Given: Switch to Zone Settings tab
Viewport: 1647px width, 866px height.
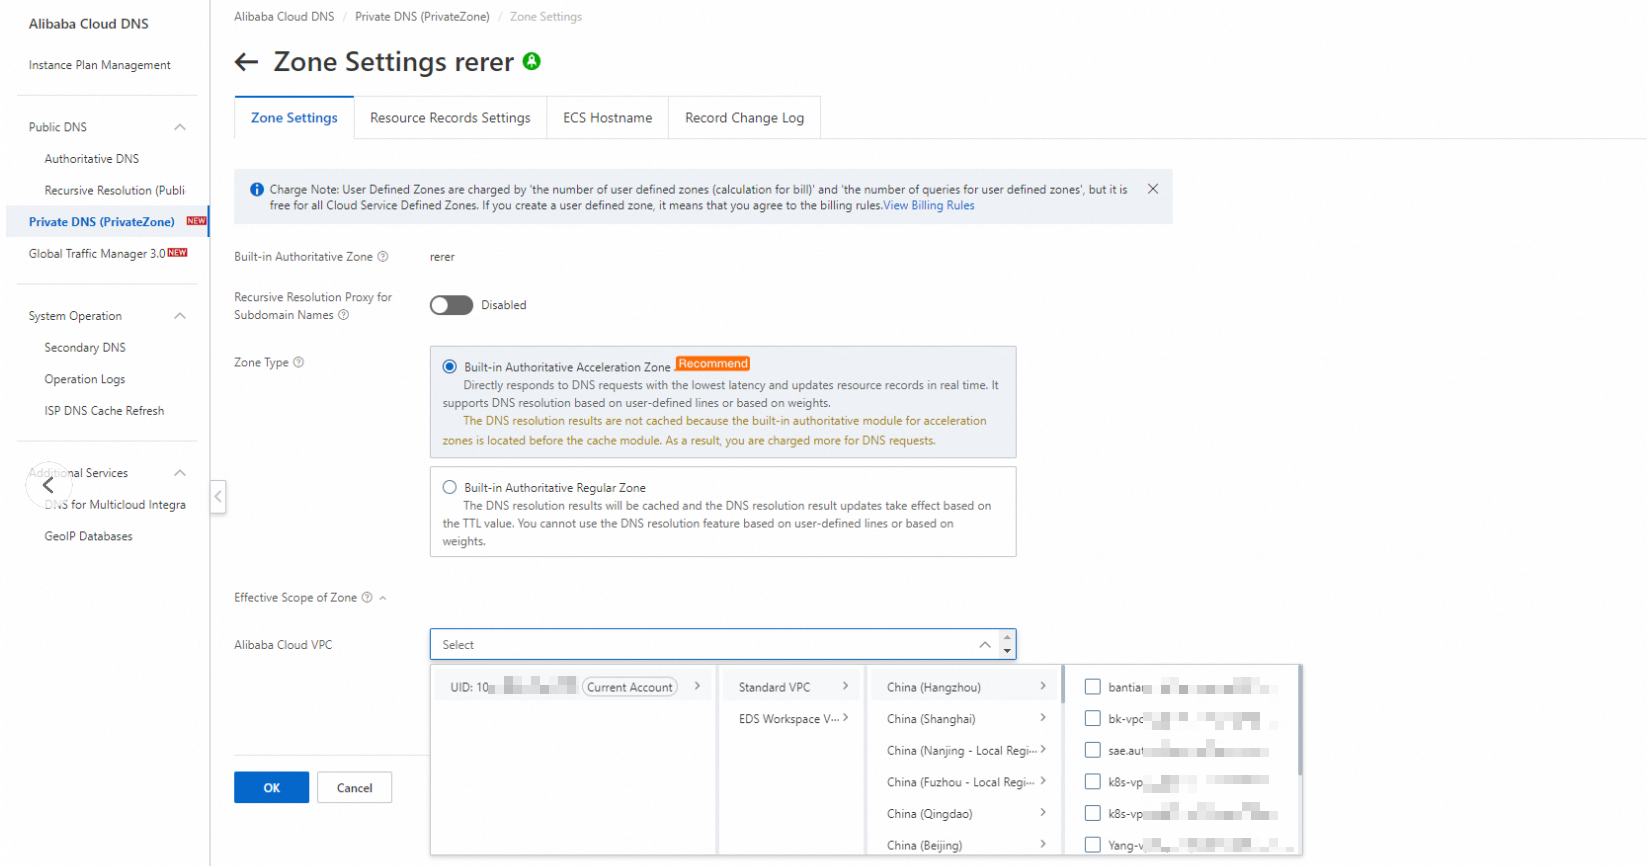Looking at the screenshot, I should click(294, 118).
